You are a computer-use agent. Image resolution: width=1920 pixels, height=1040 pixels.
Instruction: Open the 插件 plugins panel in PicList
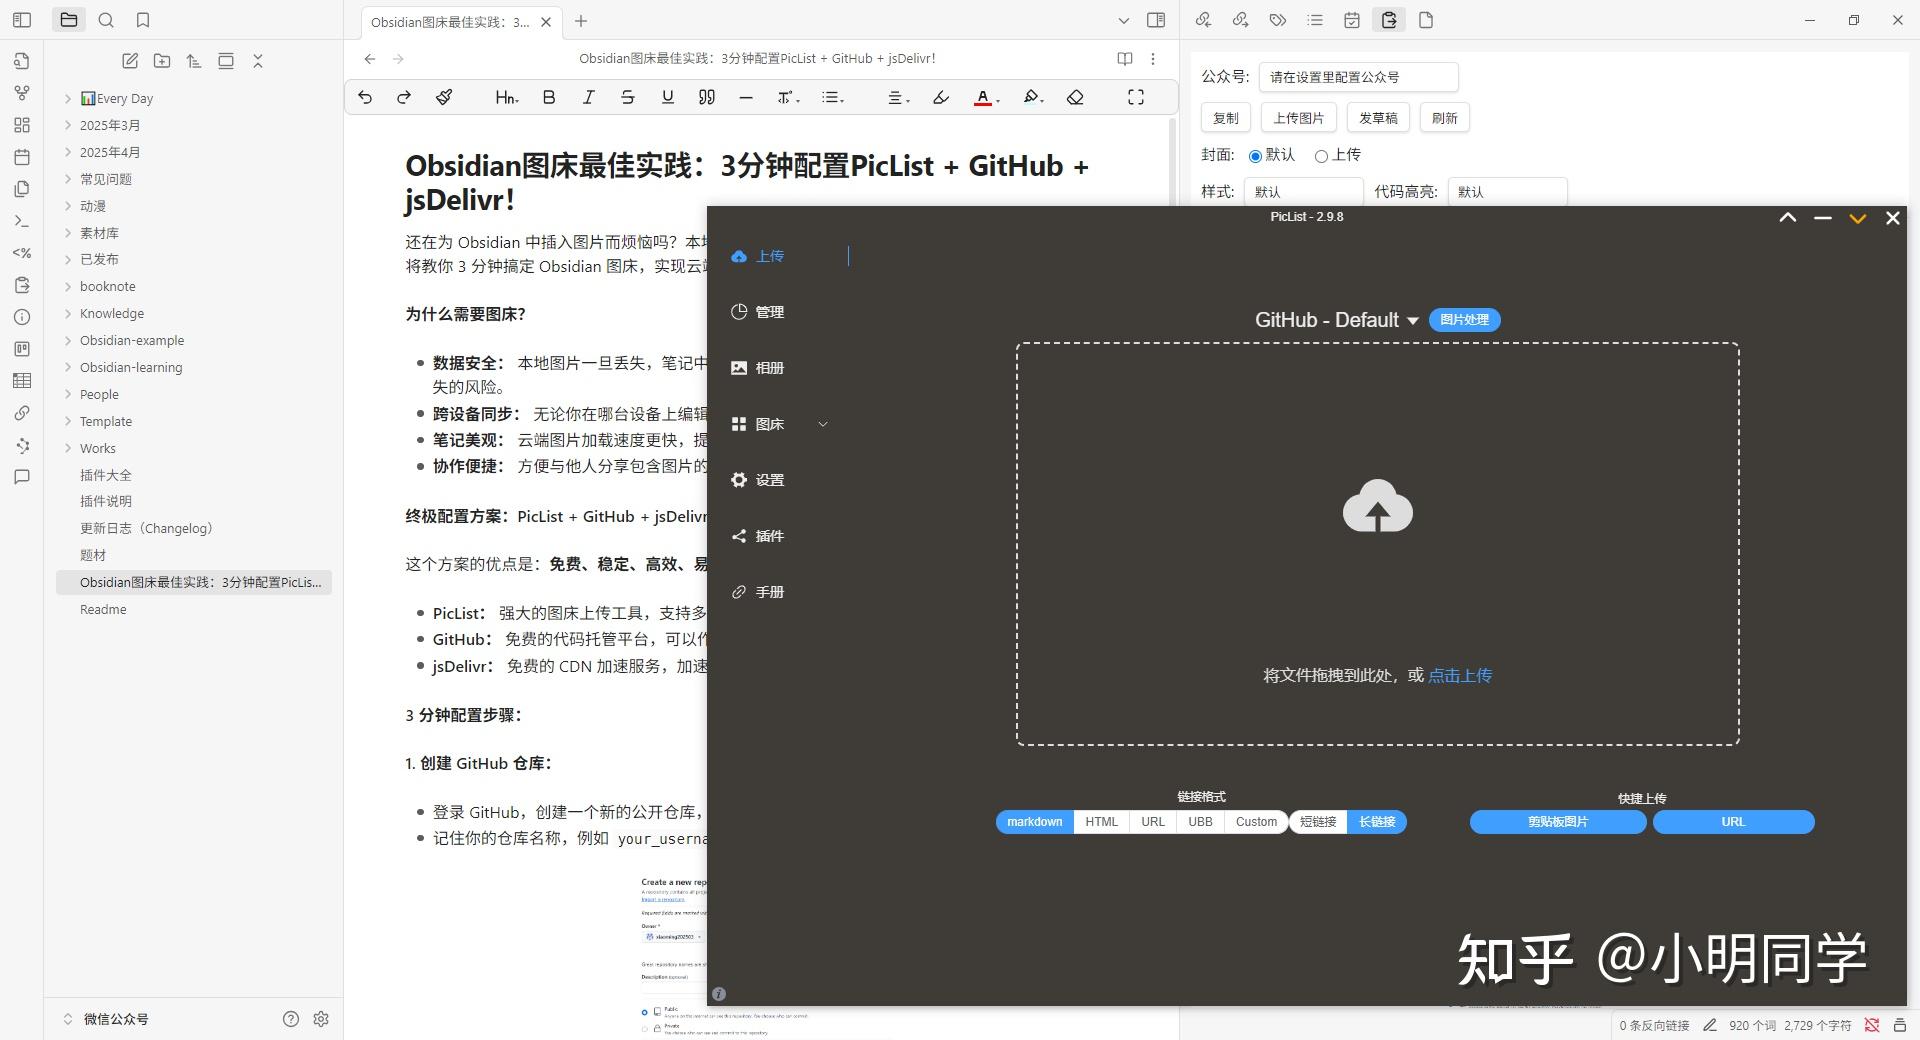[x=769, y=536]
